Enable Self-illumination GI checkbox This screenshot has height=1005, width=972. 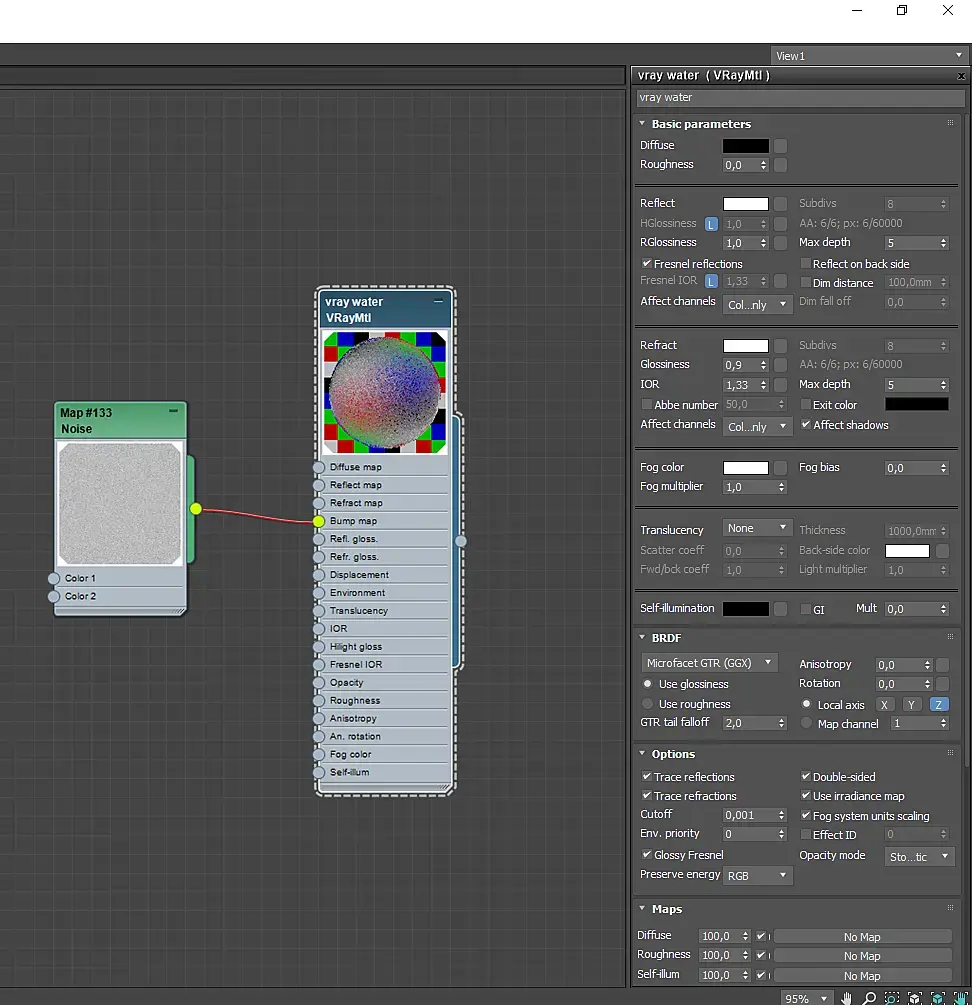805,610
